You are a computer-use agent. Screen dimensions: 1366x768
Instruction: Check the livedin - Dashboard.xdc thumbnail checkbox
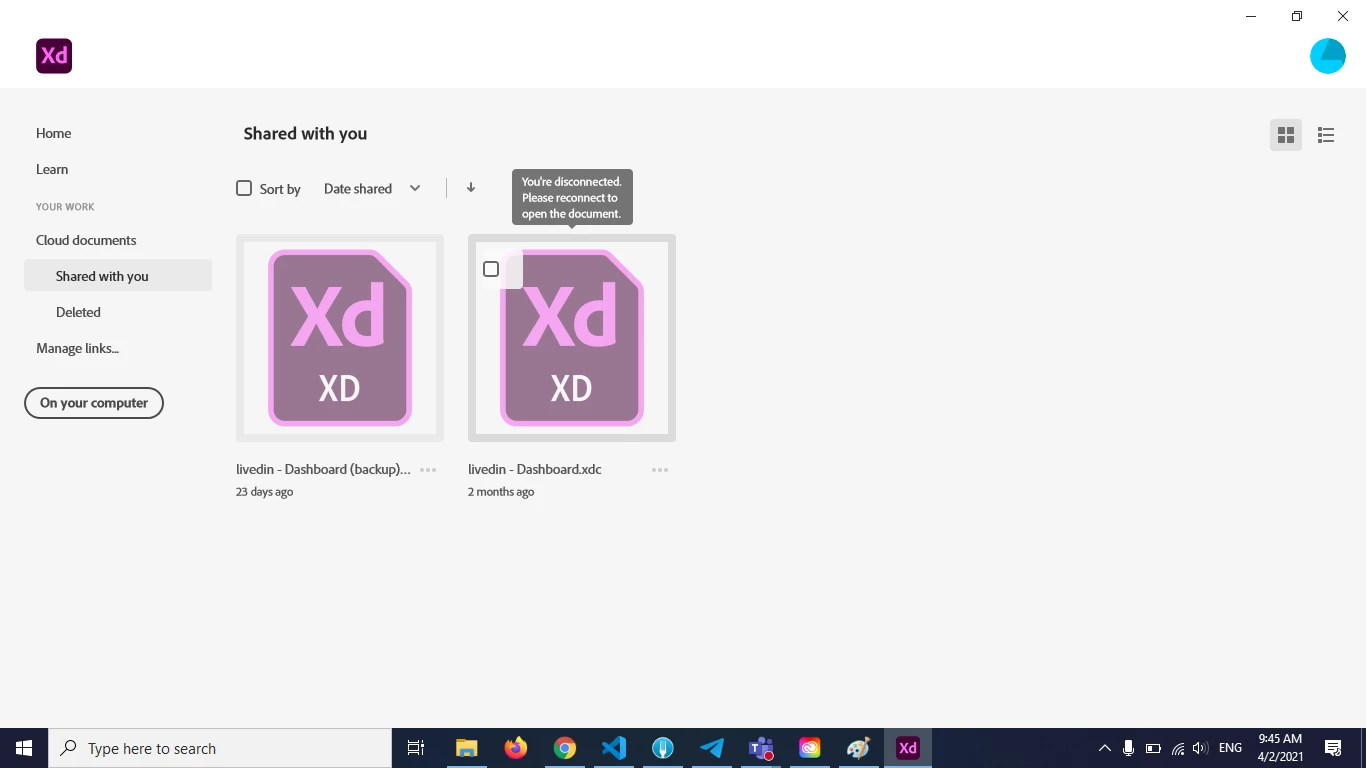491,269
